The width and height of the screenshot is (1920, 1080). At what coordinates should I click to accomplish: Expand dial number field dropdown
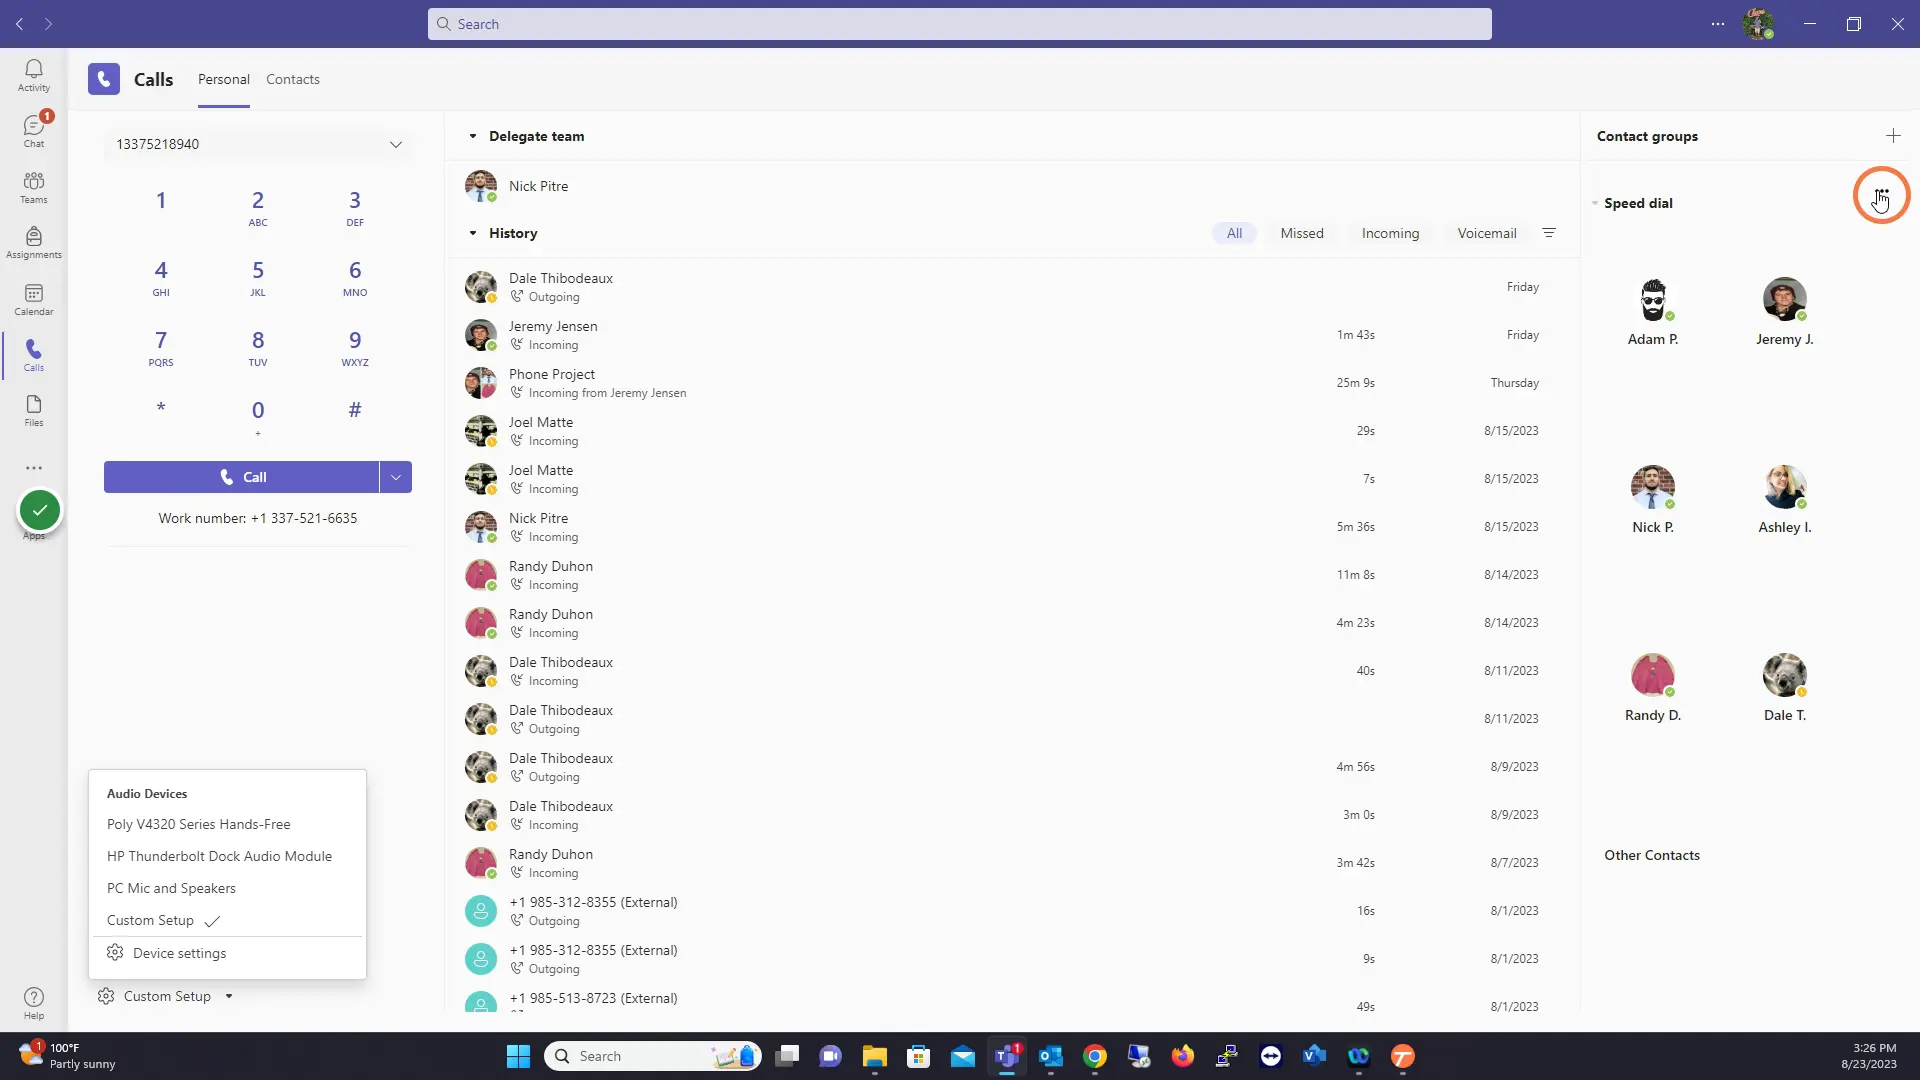pos(396,144)
